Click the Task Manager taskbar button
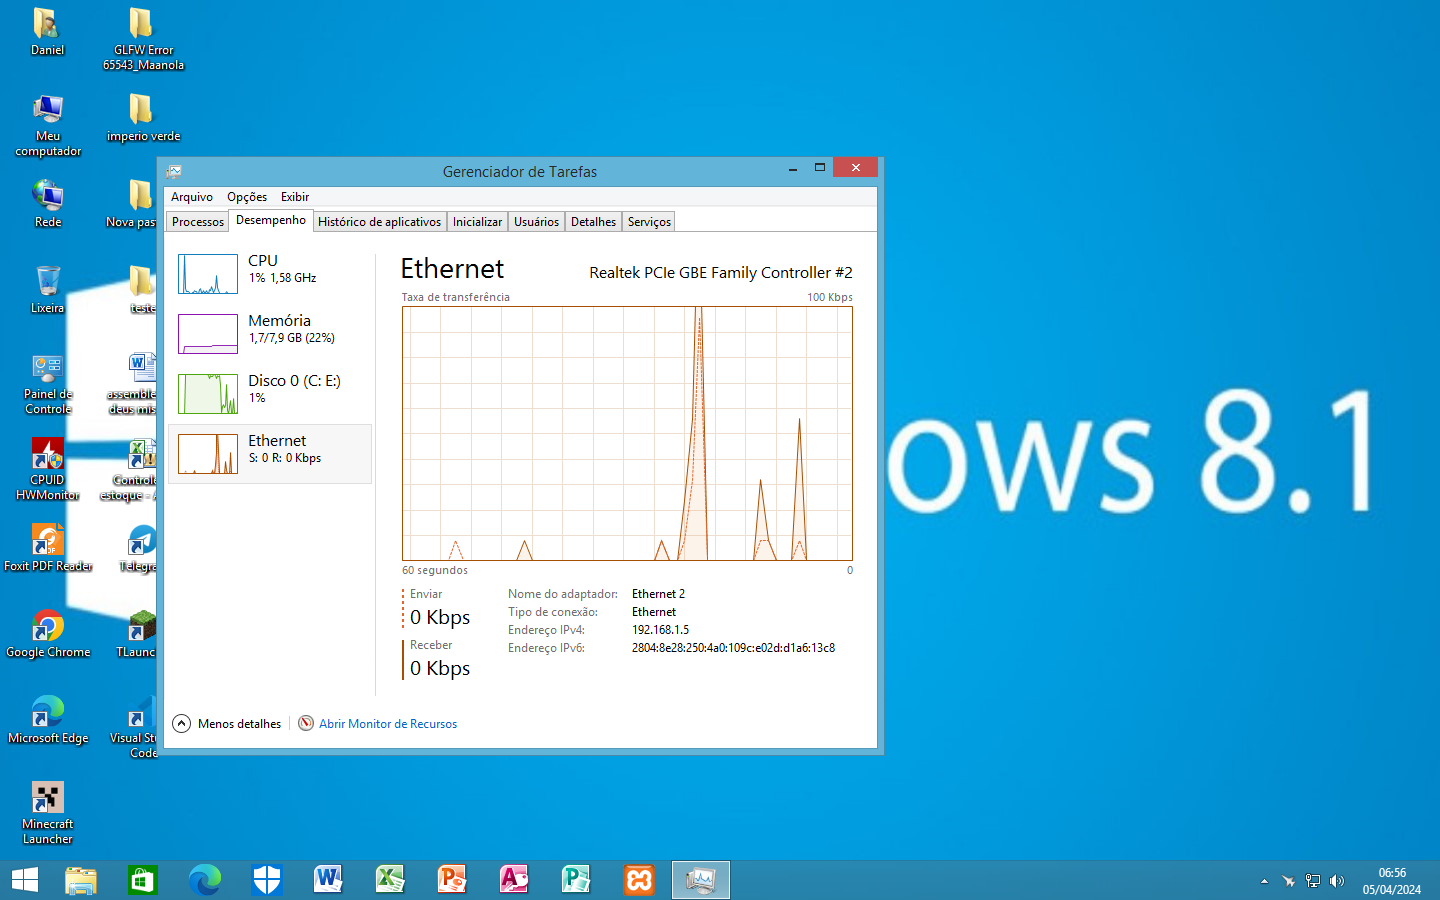 701,880
